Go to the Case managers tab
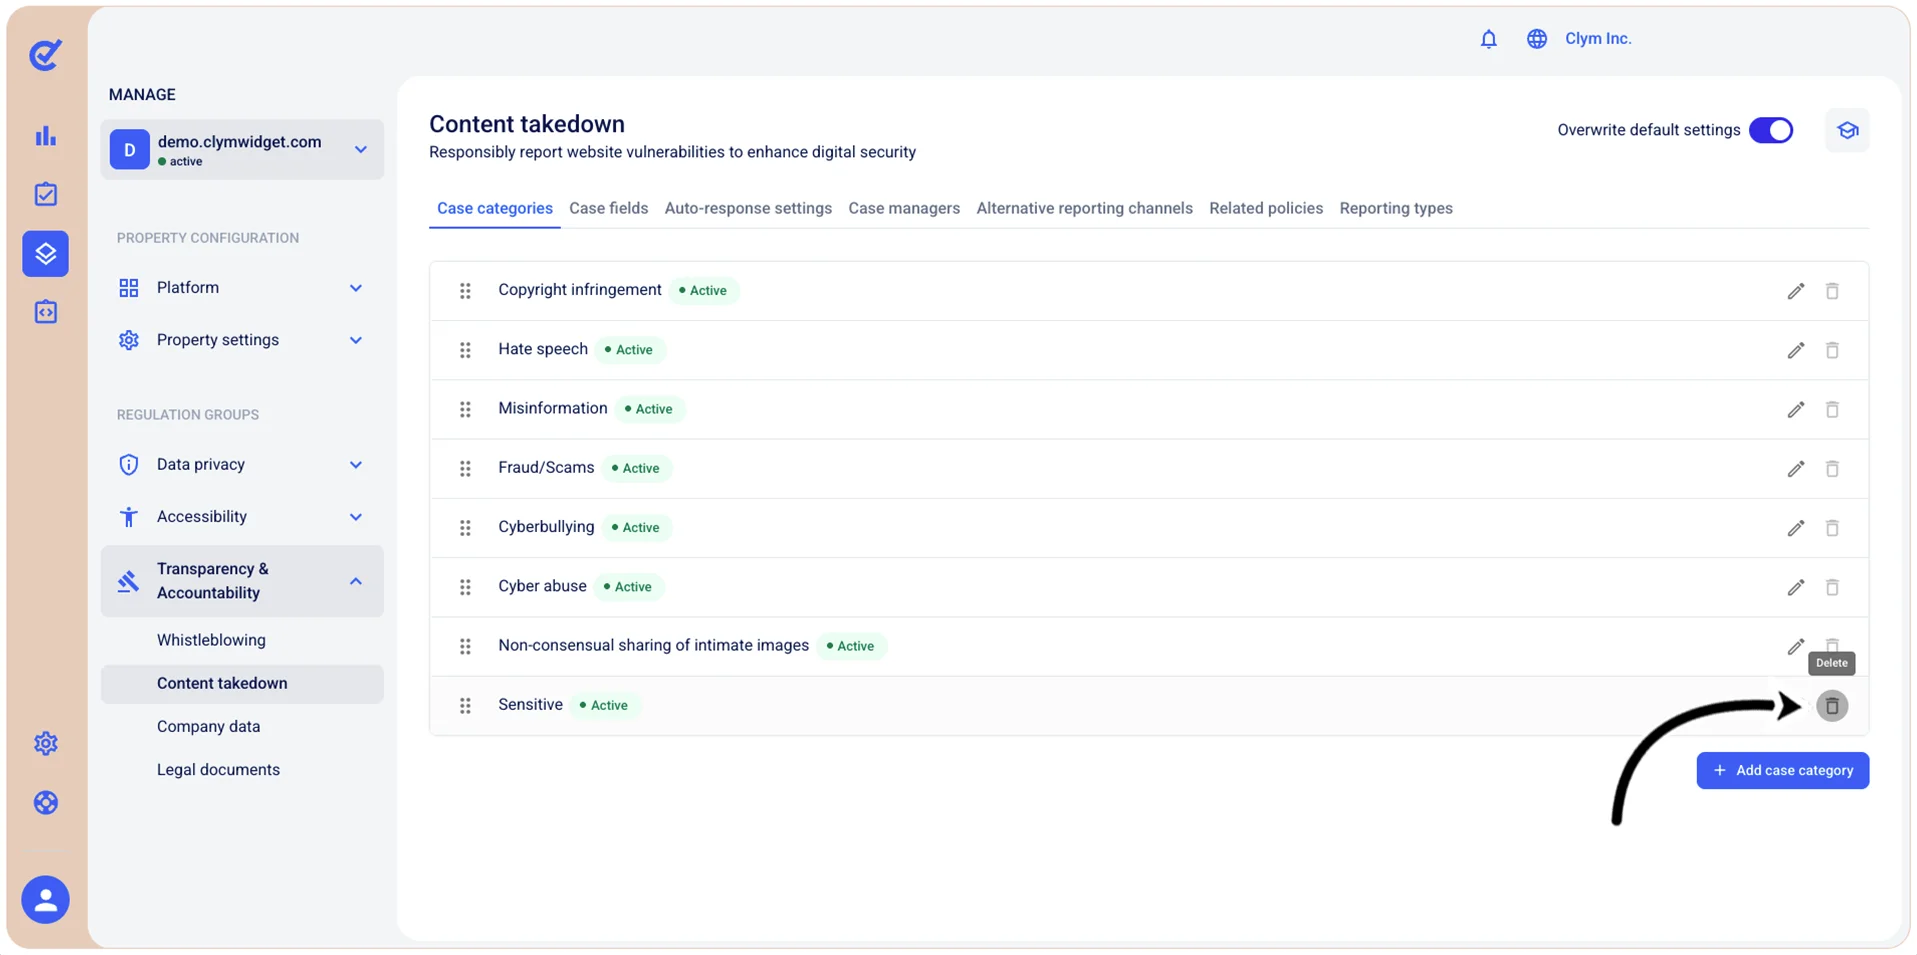 pos(904,208)
